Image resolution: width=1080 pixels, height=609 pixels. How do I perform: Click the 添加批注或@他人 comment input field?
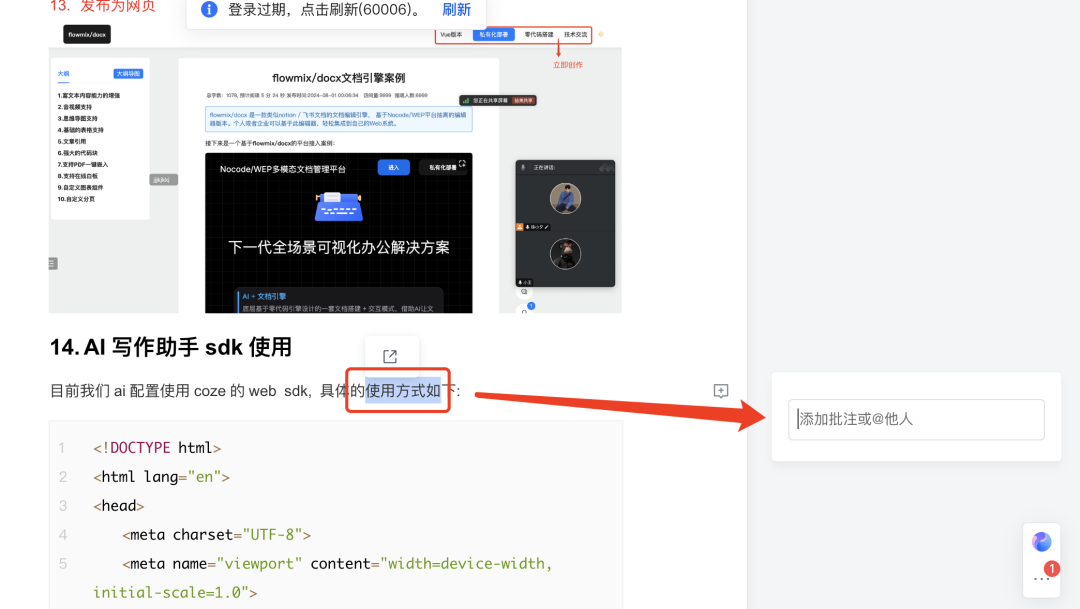click(916, 420)
